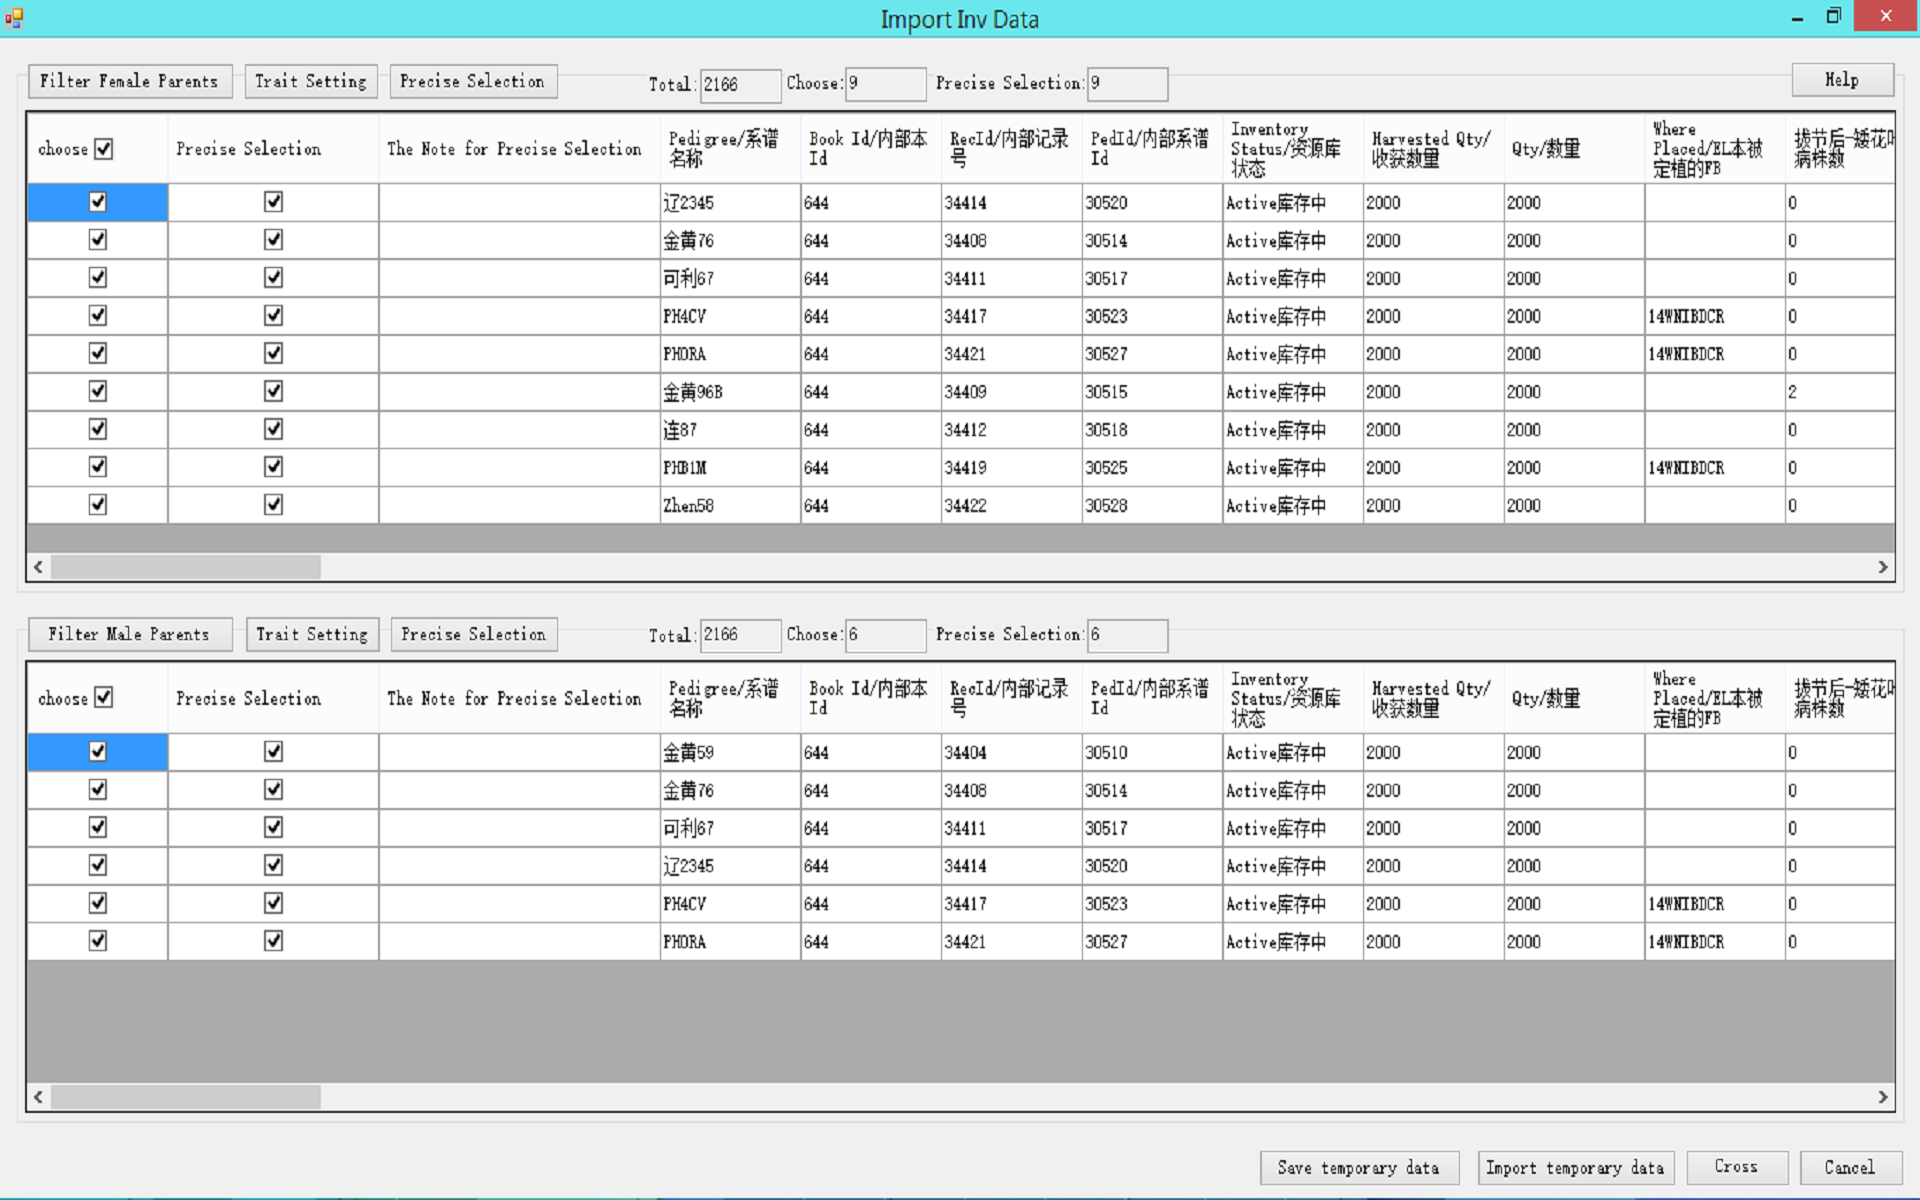Image resolution: width=1920 pixels, height=1200 pixels.
Task: Click the Qty column header in the male table
Action: pos(1574,698)
